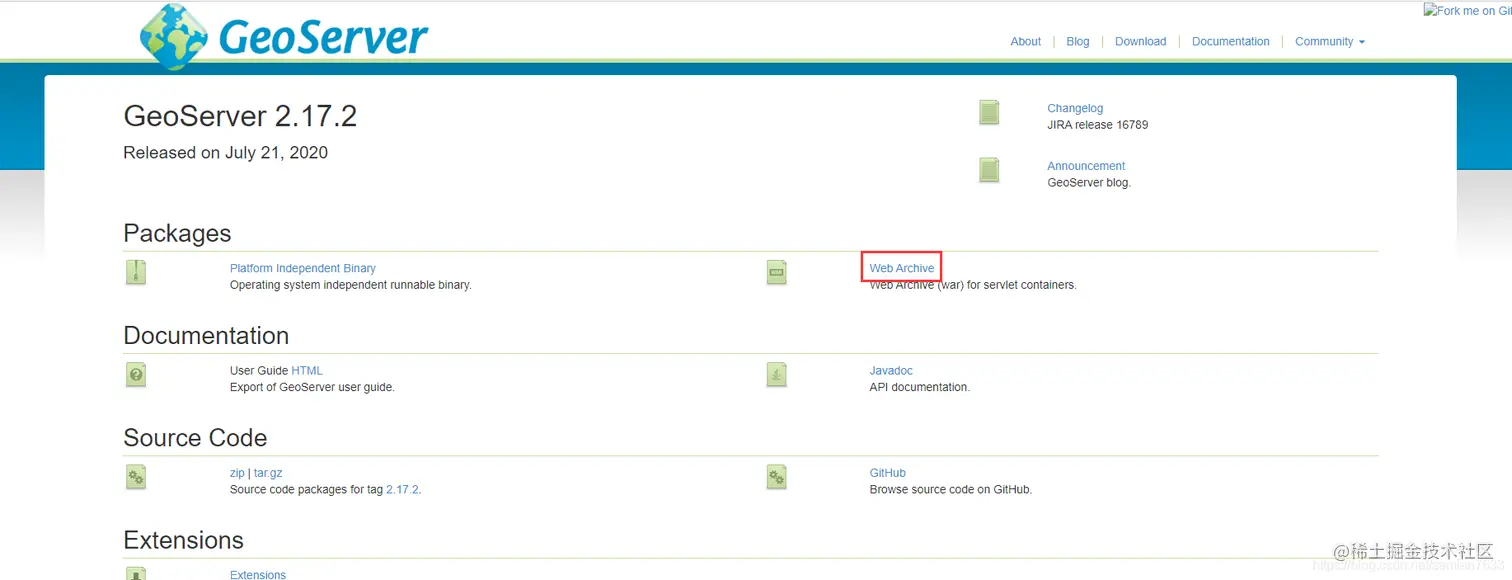Open the Javadoc link
Image resolution: width=1512 pixels, height=580 pixels.
point(891,370)
